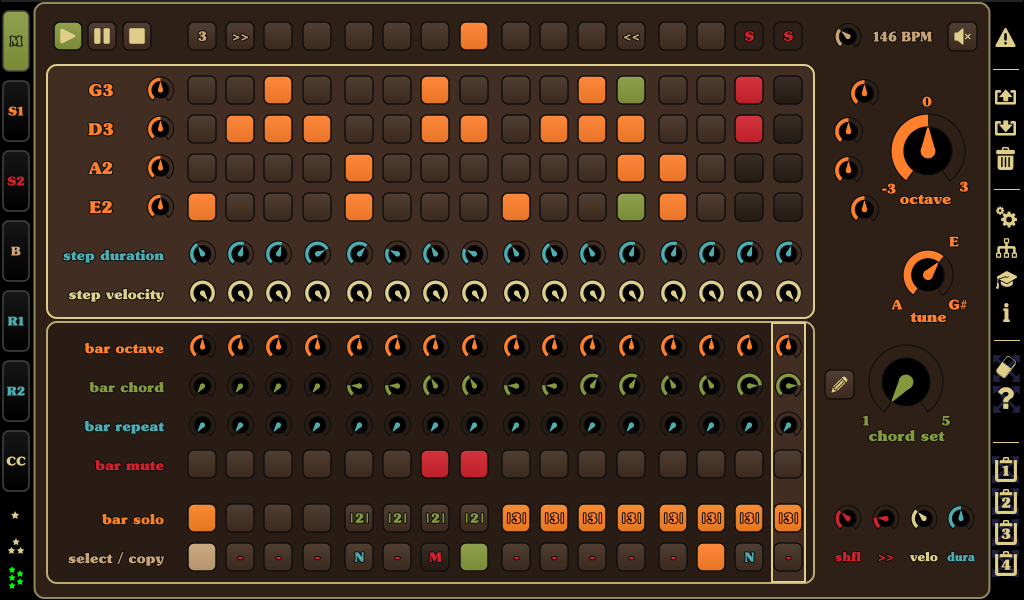Select clipboard slot 1 icon
Image resolution: width=1024 pixels, height=600 pixels.
pyautogui.click(x=1006, y=469)
